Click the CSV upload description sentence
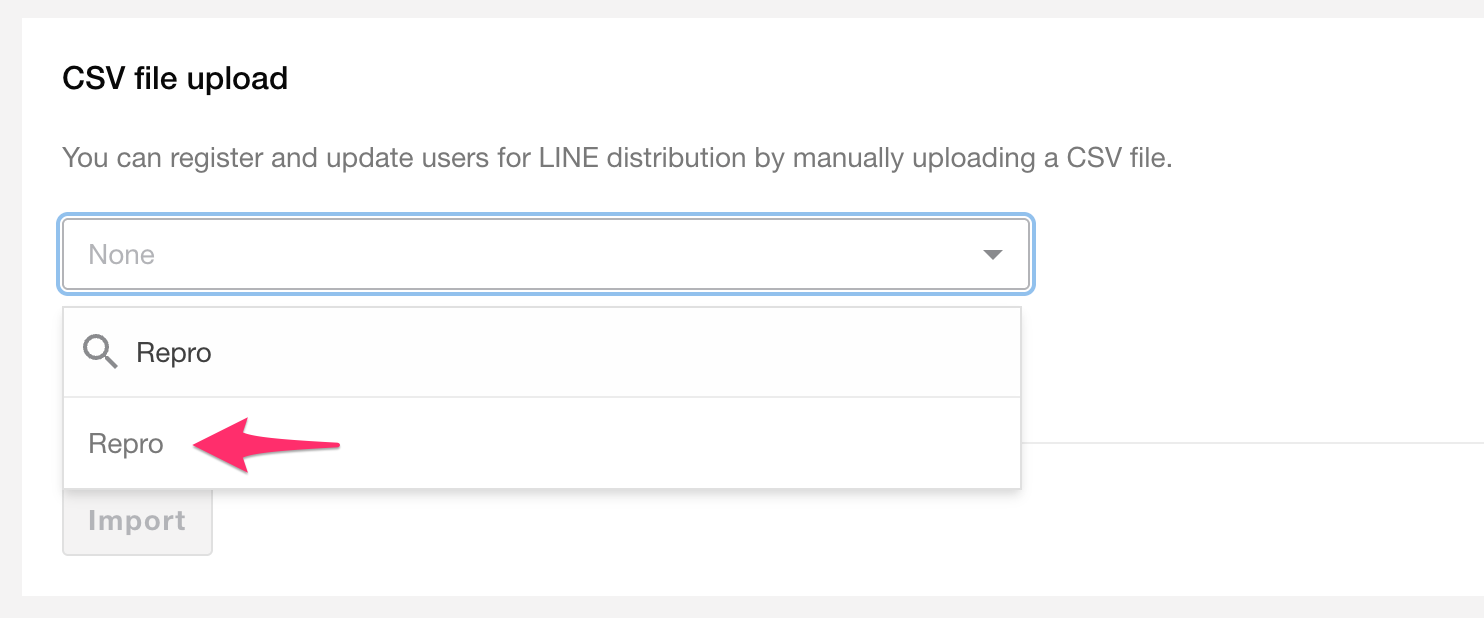 616,158
